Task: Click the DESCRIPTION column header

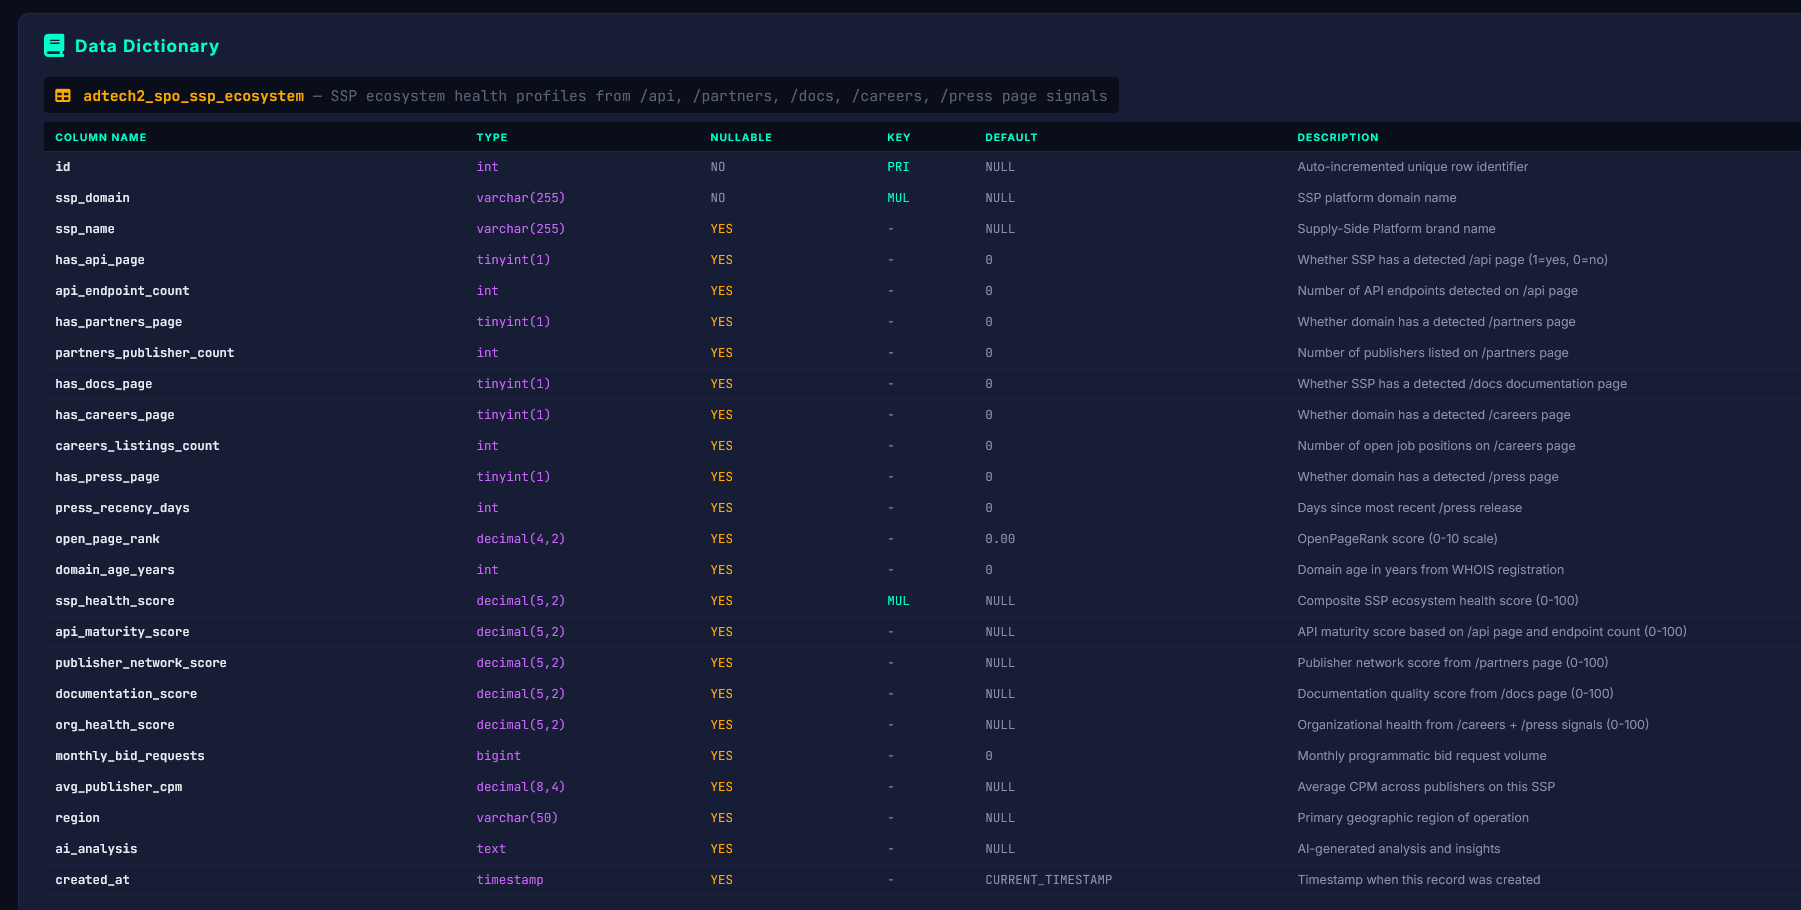Action: click(x=1338, y=137)
